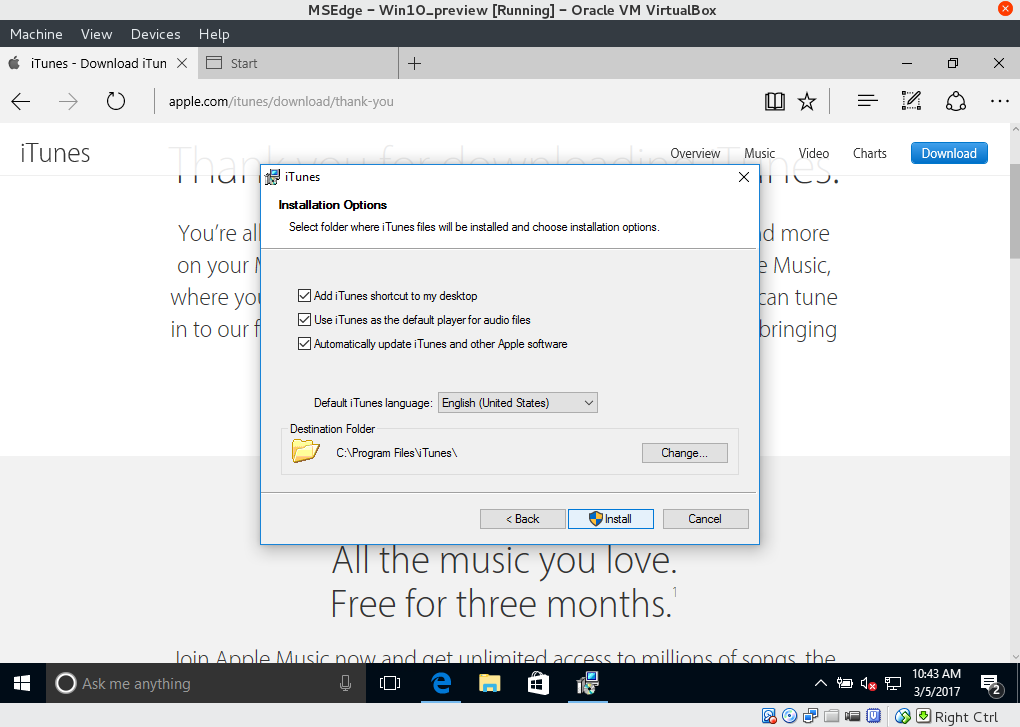Click the VirtualBox keyboard capture arrow icon
This screenshot has height=727, width=1020.
coord(923,717)
